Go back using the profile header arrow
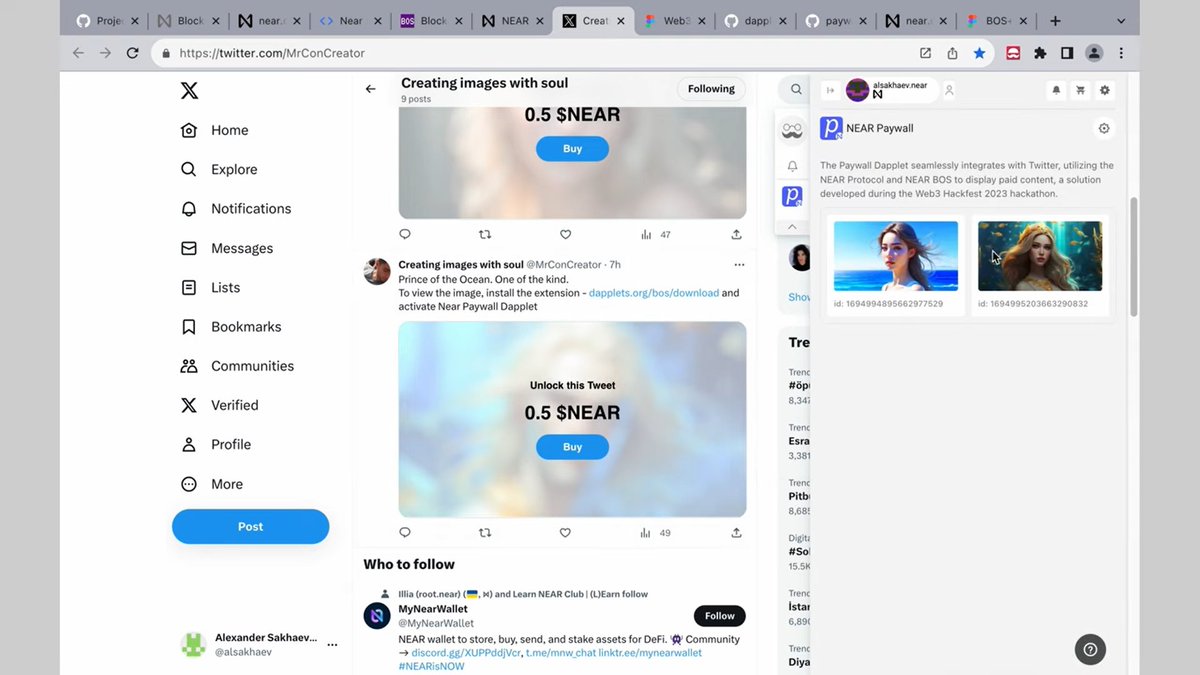Image resolution: width=1200 pixels, height=675 pixels. tap(370, 89)
